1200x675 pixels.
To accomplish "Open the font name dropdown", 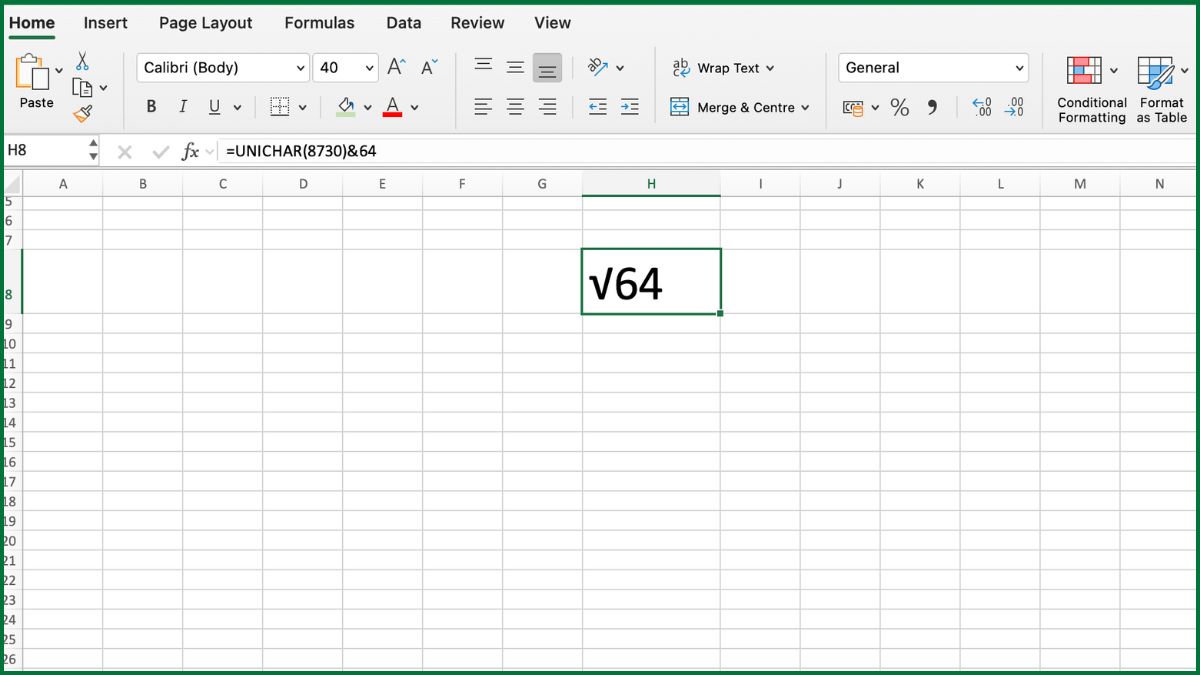I will pyautogui.click(x=299, y=67).
